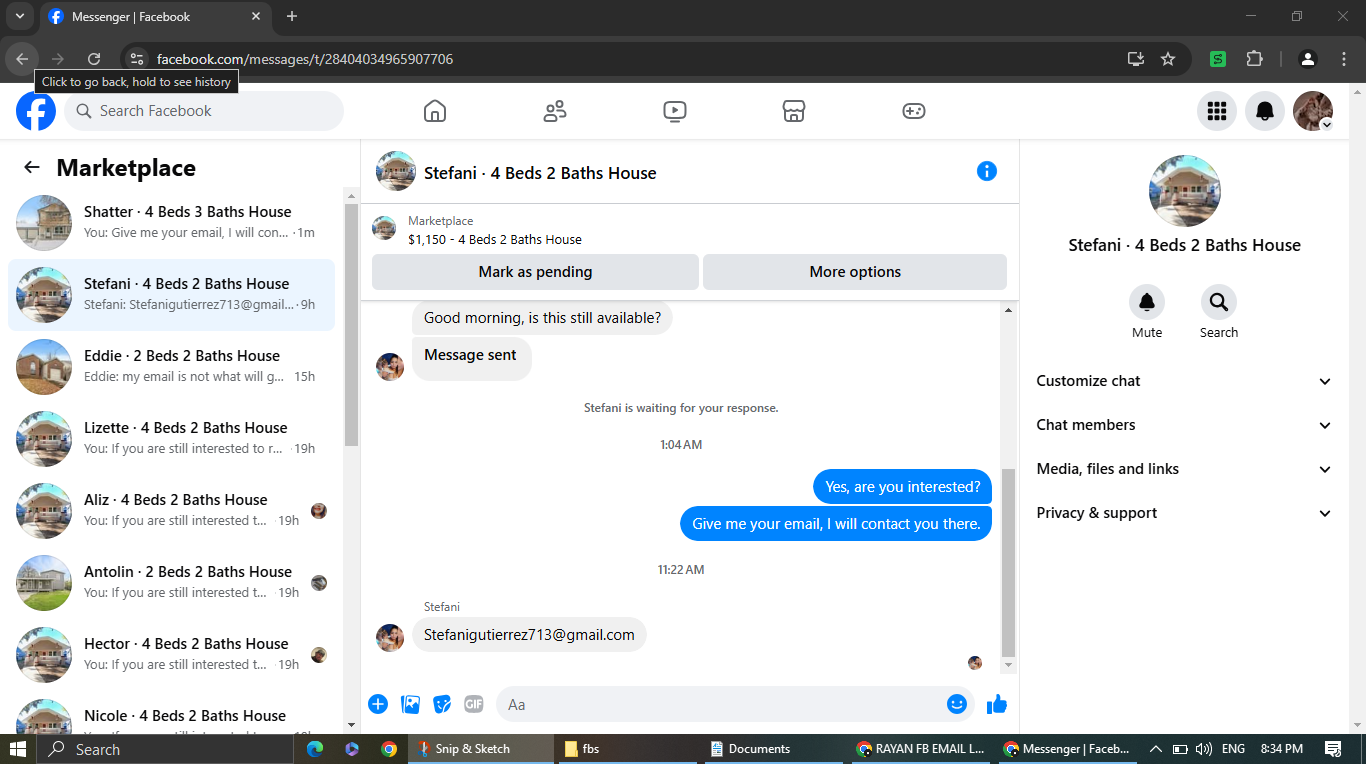Click the chat messages scrollbar
Screen dimensions: 1366x764
[x=1008, y=562]
